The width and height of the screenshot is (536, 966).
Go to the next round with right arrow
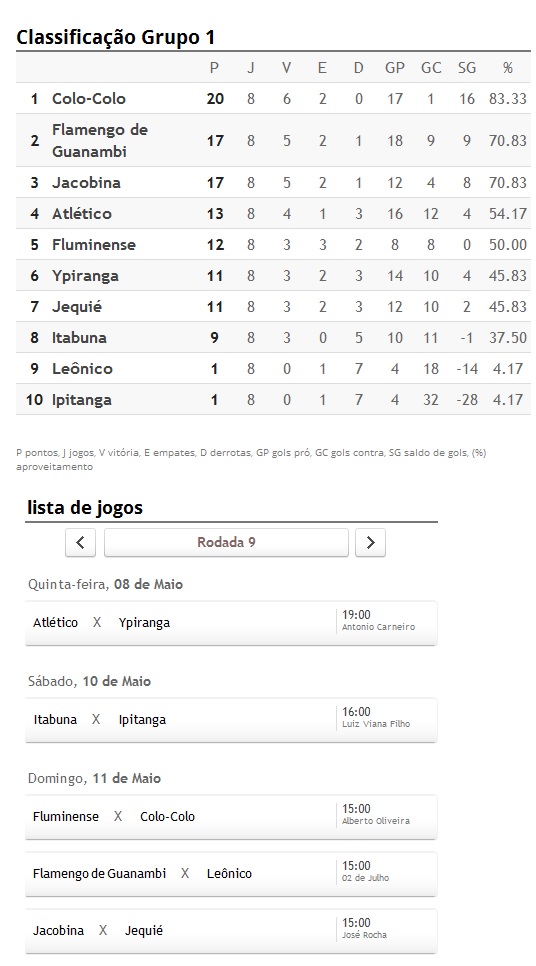[x=370, y=542]
